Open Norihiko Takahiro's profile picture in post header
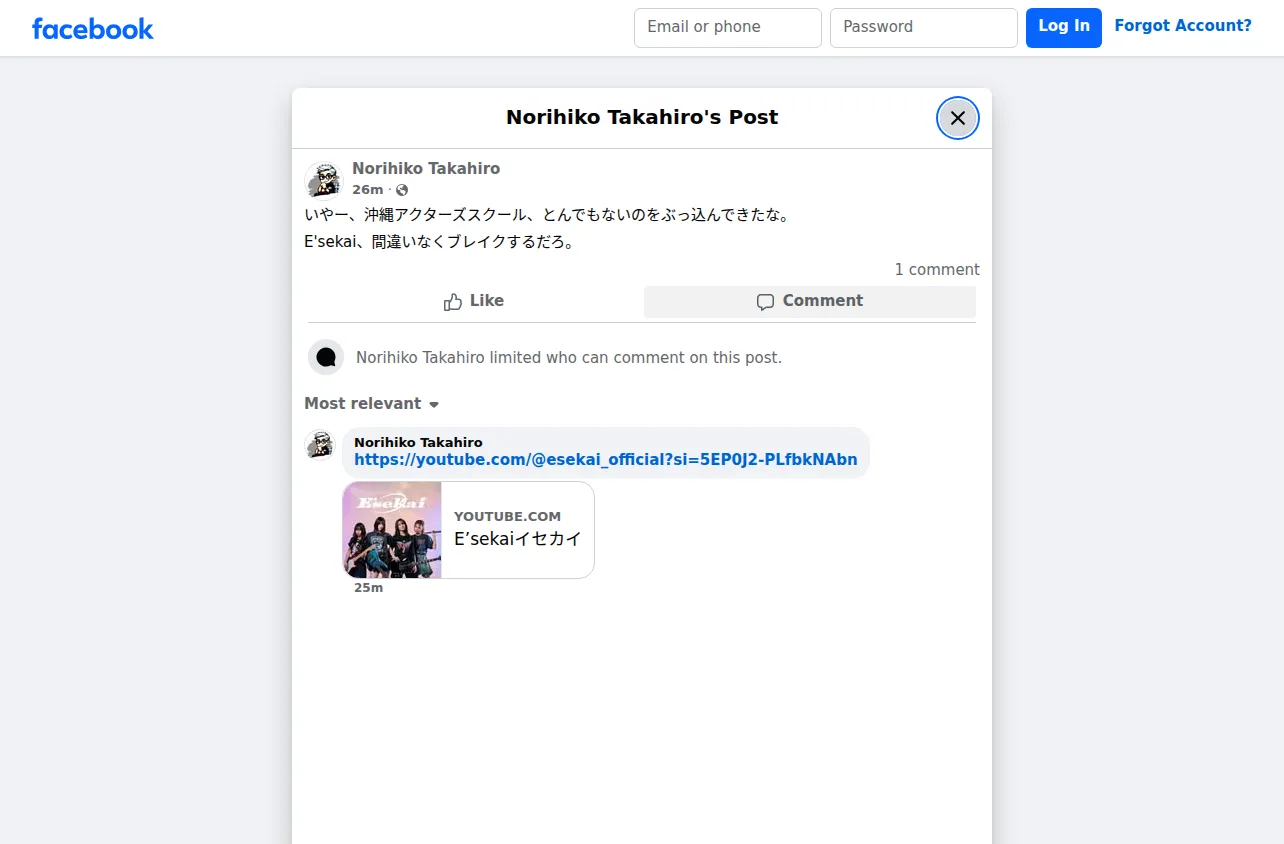The image size is (1284, 844). [x=324, y=180]
